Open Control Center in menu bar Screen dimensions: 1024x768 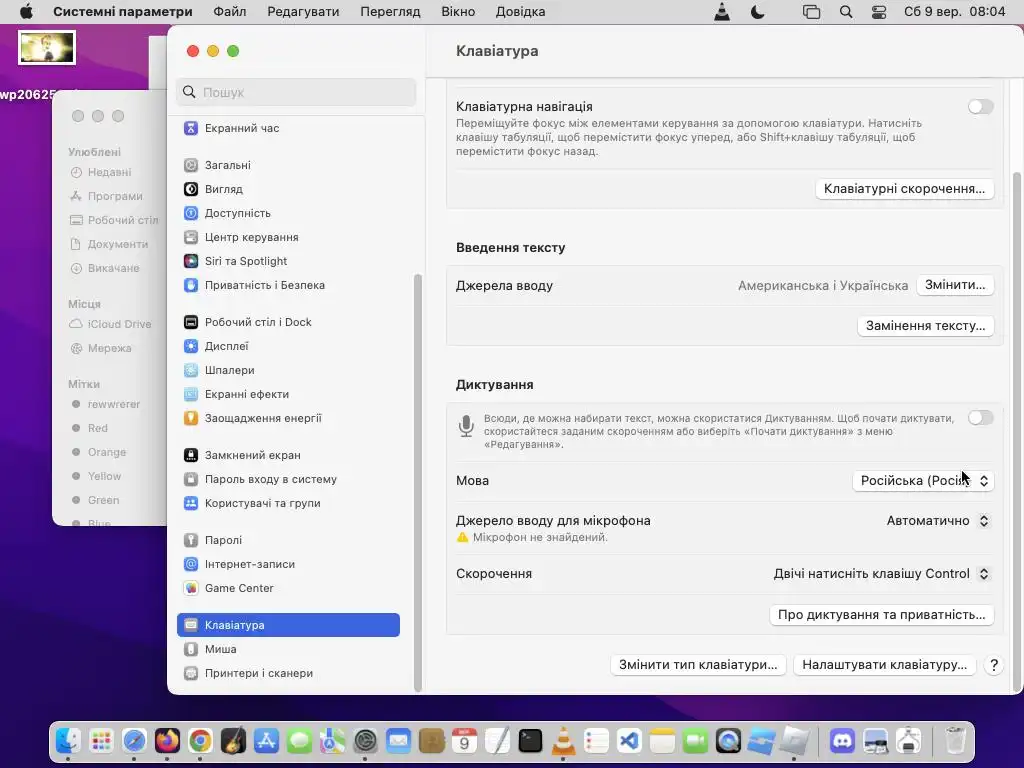point(879,12)
